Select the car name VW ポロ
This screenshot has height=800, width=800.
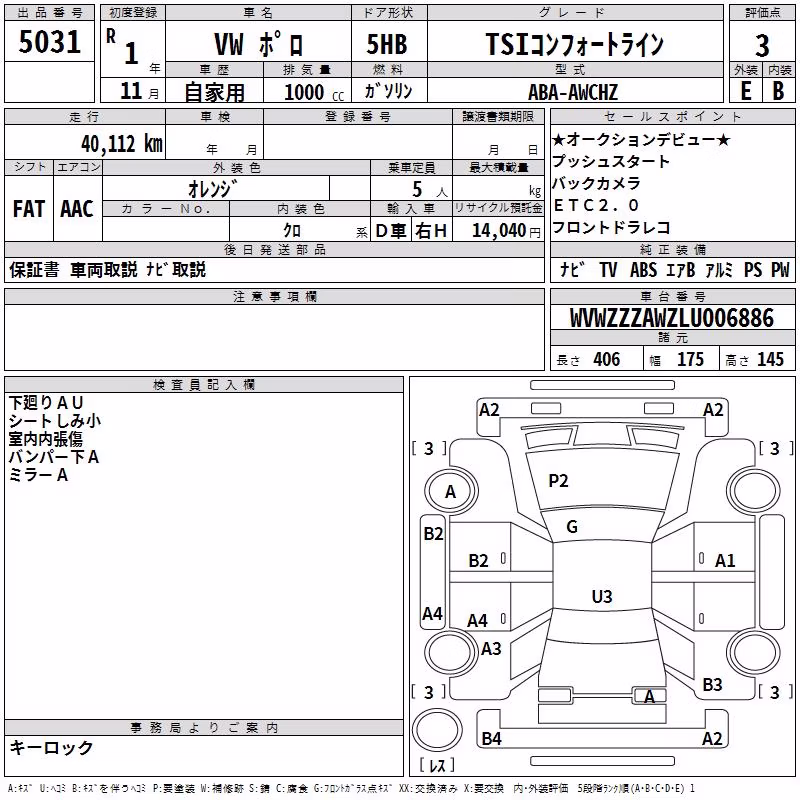(x=259, y=44)
